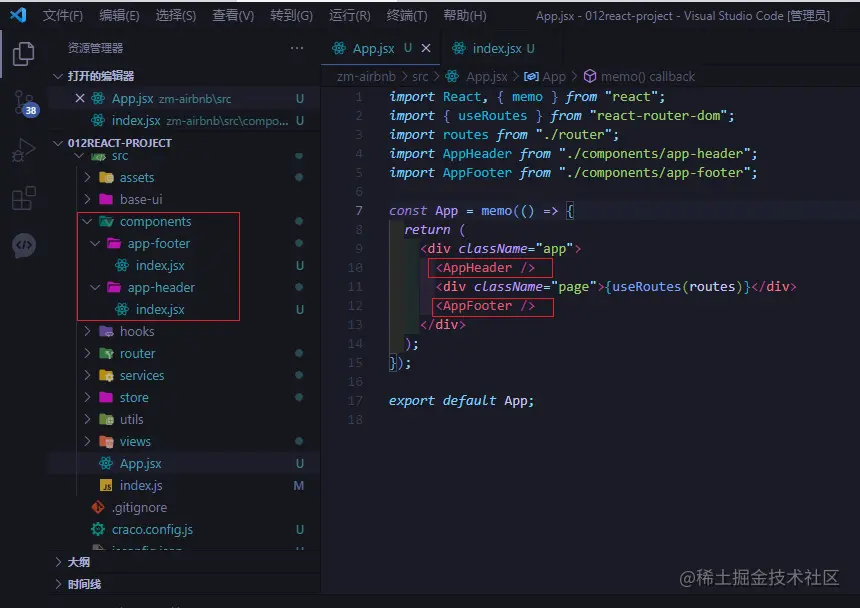Close App.jsx in open editors list
The height and width of the screenshot is (608, 860).
[80, 98]
